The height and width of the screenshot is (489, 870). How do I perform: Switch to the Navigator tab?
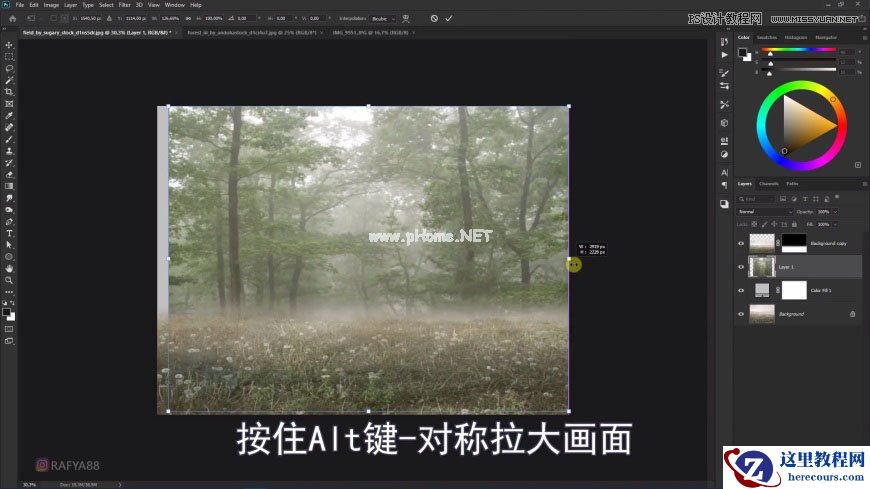(x=826, y=38)
